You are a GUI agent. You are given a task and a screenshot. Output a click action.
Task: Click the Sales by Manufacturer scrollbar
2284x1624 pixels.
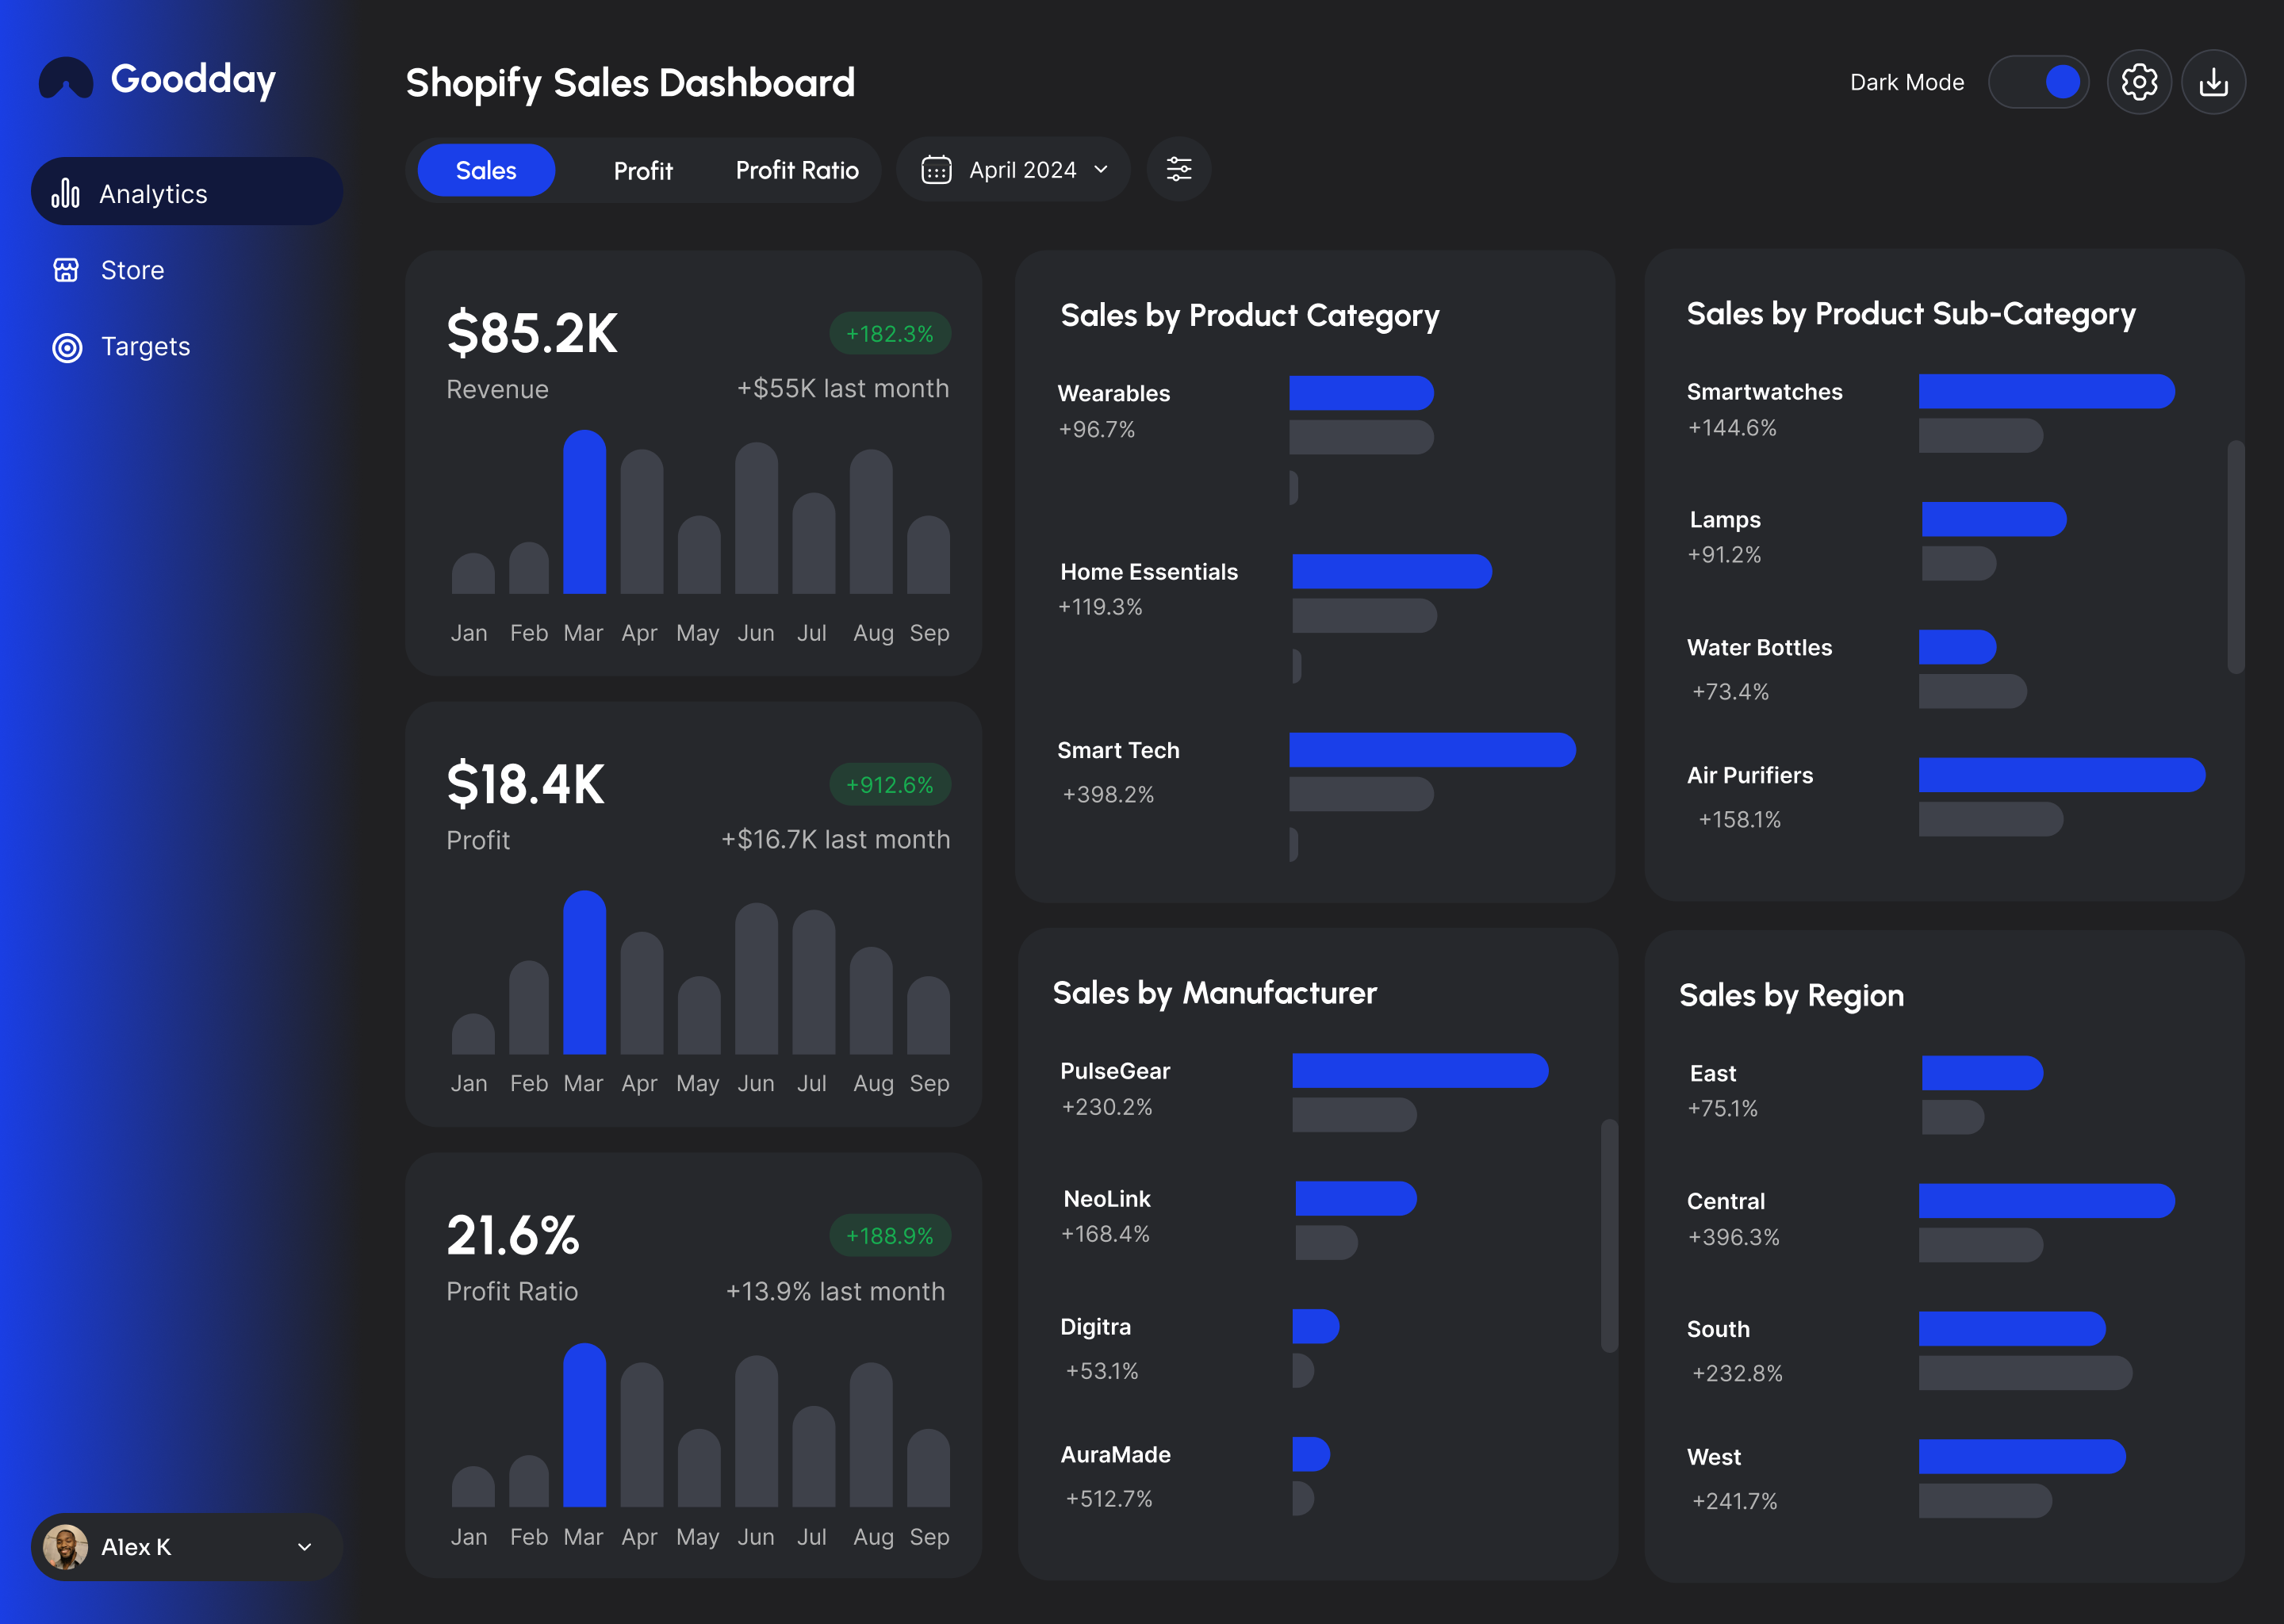[1608, 1235]
